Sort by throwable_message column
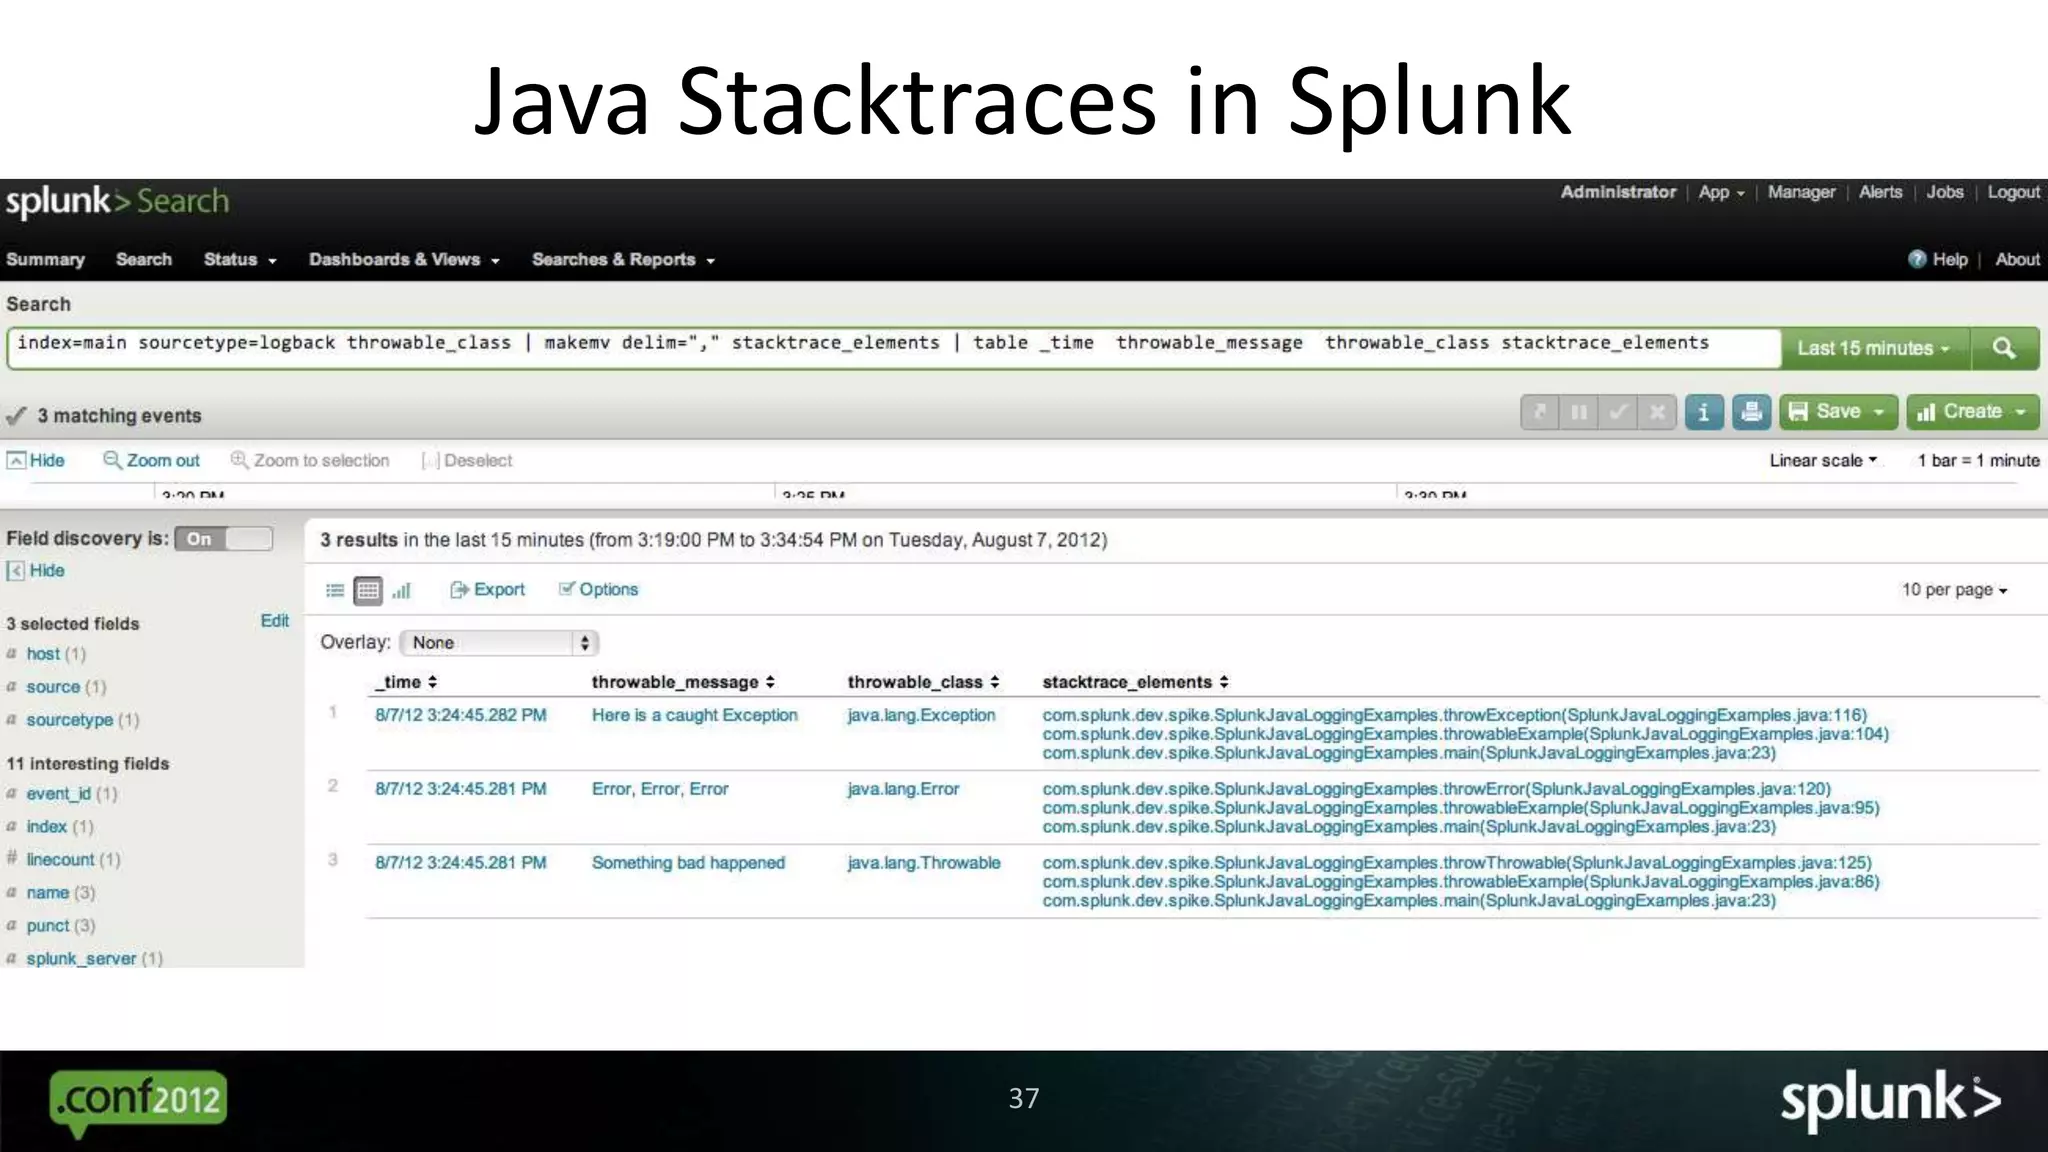The height and width of the screenshot is (1152, 2048). coord(683,682)
